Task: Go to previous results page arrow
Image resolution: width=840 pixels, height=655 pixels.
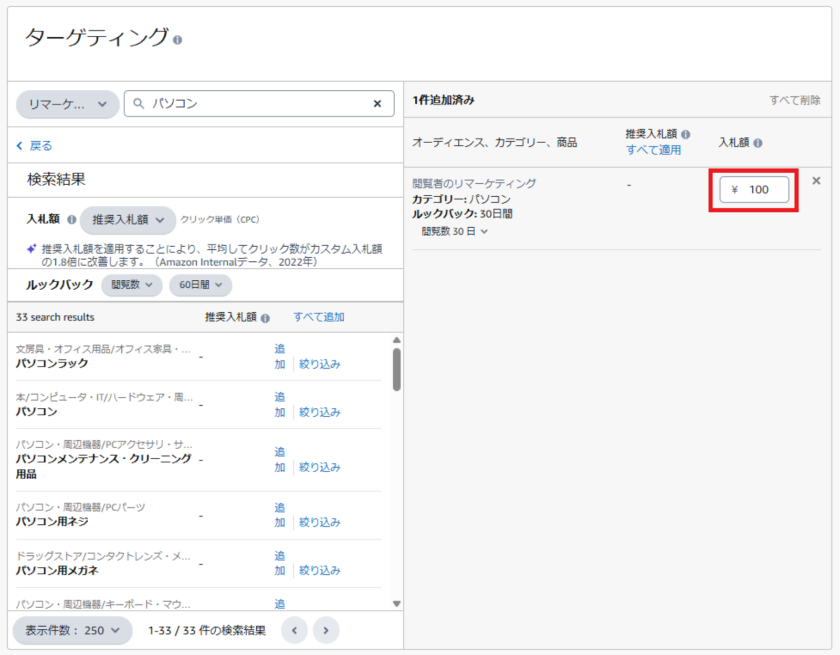Action: pos(294,630)
